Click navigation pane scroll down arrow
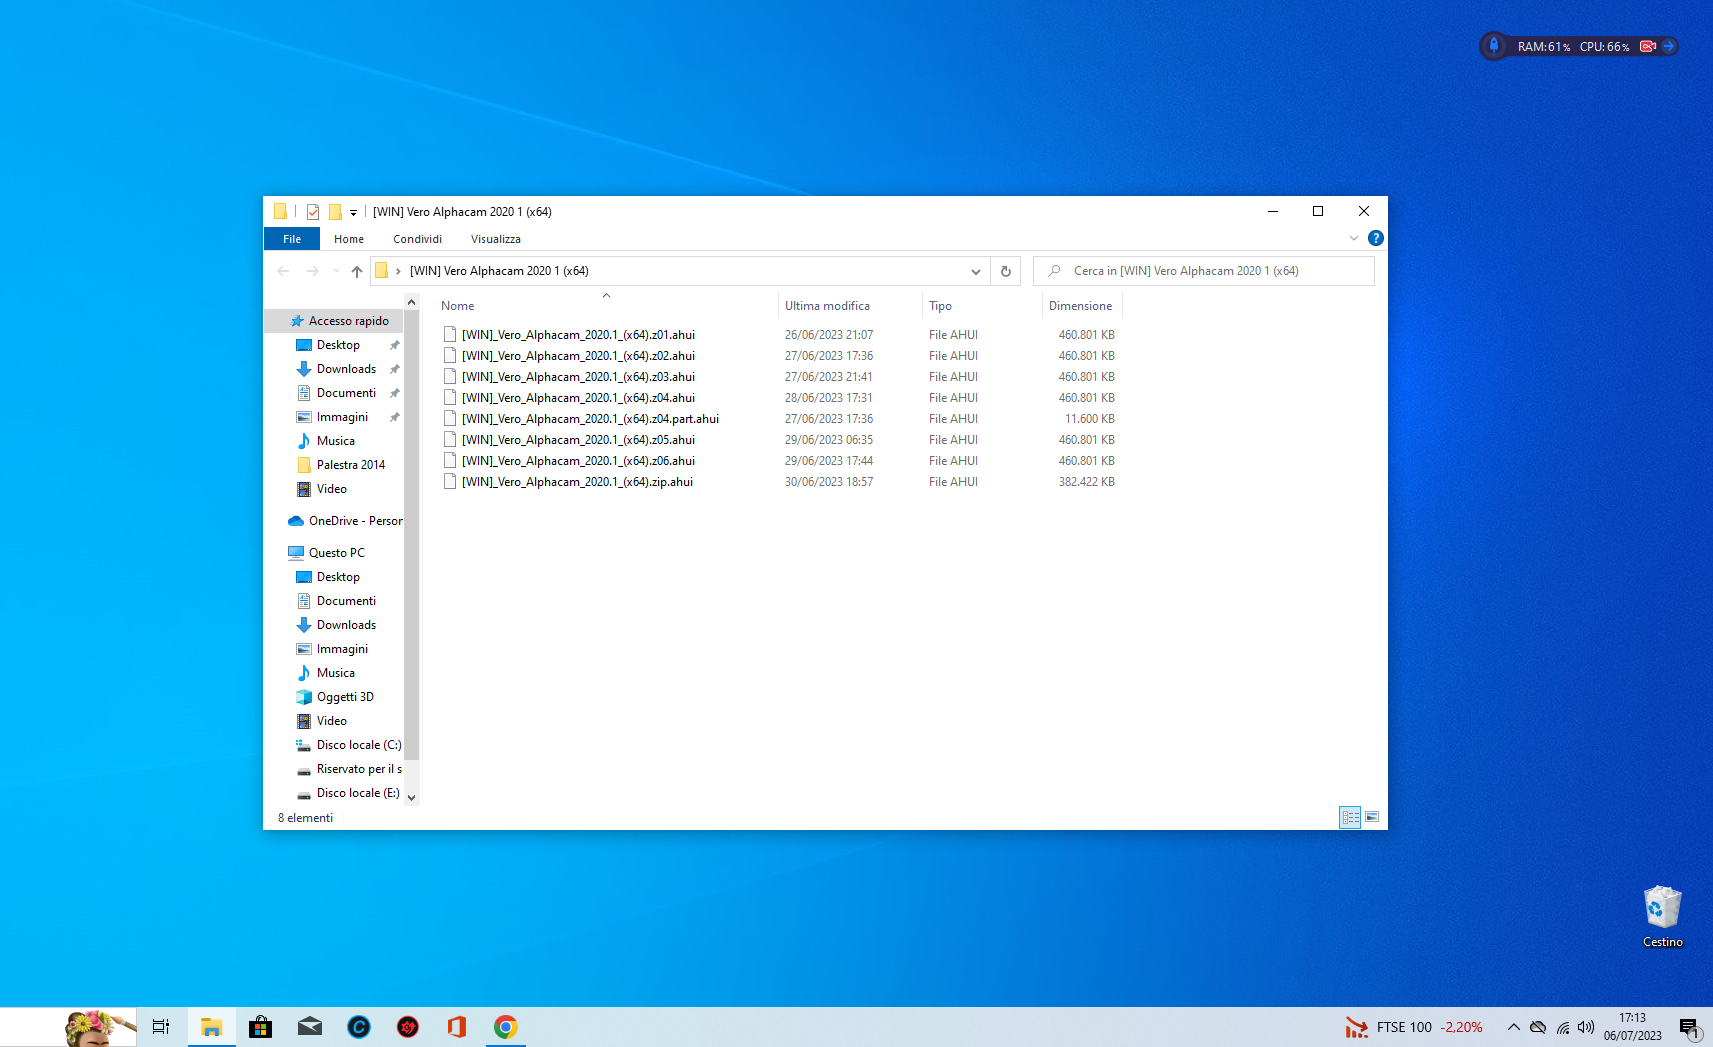1713x1047 pixels. click(411, 797)
